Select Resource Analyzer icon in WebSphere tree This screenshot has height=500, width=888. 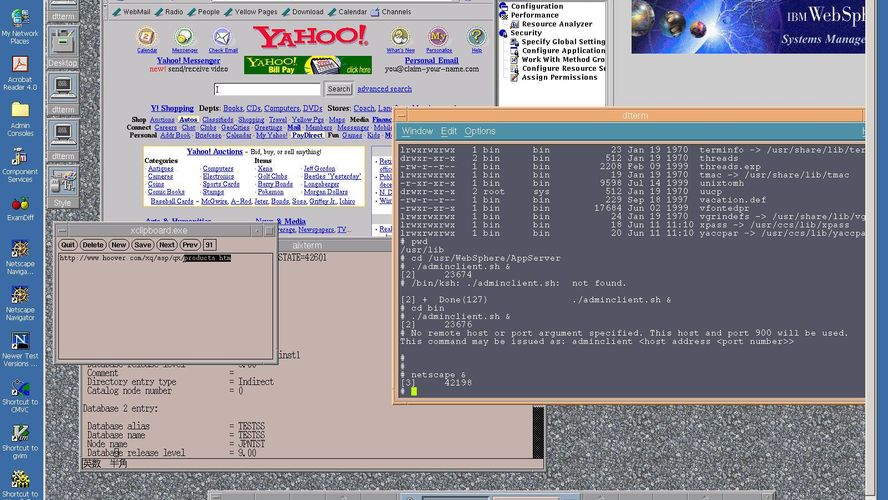tap(515, 24)
